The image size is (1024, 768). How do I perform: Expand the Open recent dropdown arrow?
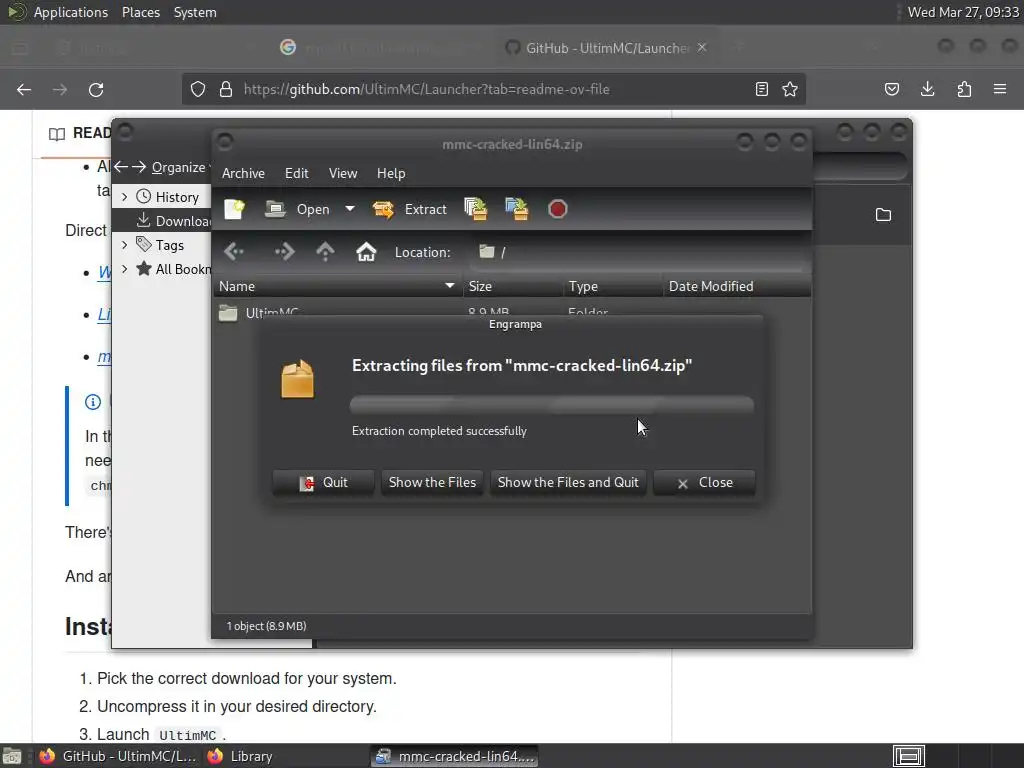tap(350, 209)
